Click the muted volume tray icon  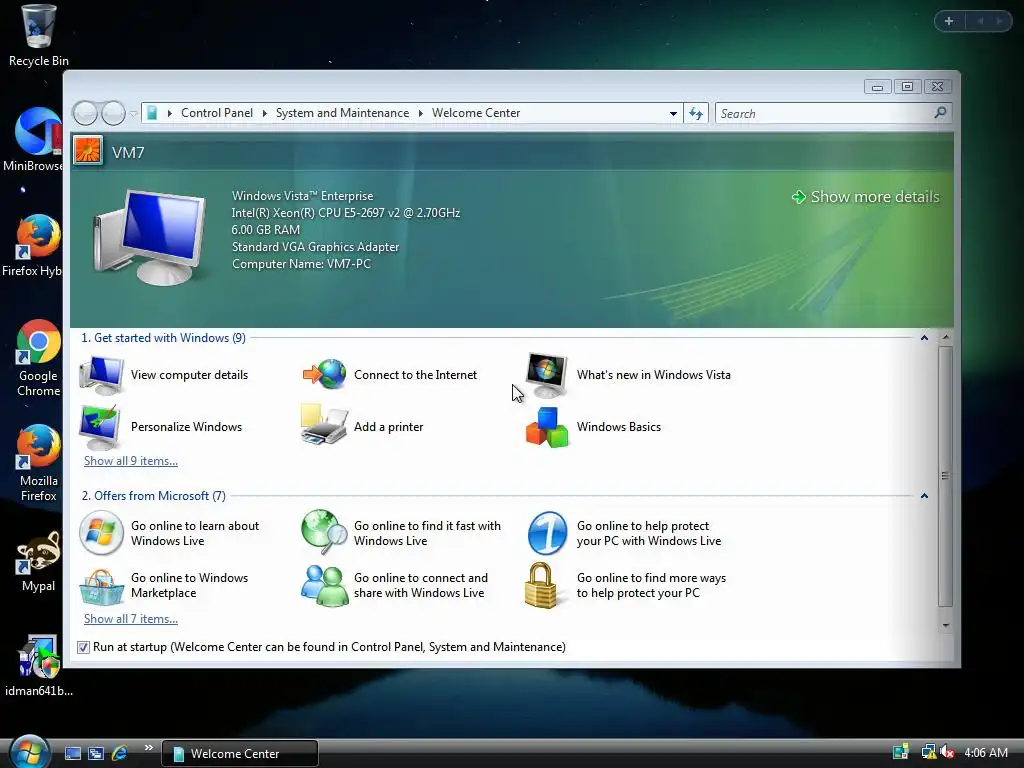coord(947,752)
